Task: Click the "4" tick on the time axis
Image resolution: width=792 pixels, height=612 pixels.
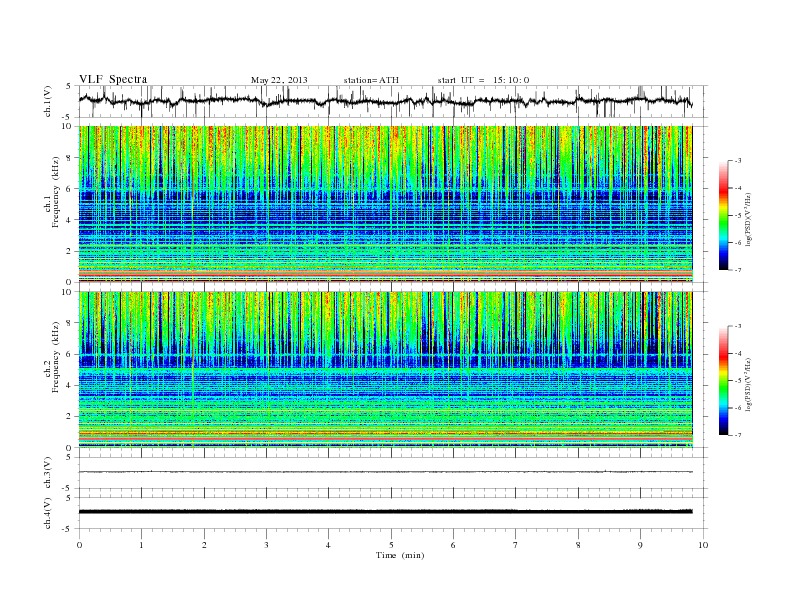Action: click(x=328, y=545)
